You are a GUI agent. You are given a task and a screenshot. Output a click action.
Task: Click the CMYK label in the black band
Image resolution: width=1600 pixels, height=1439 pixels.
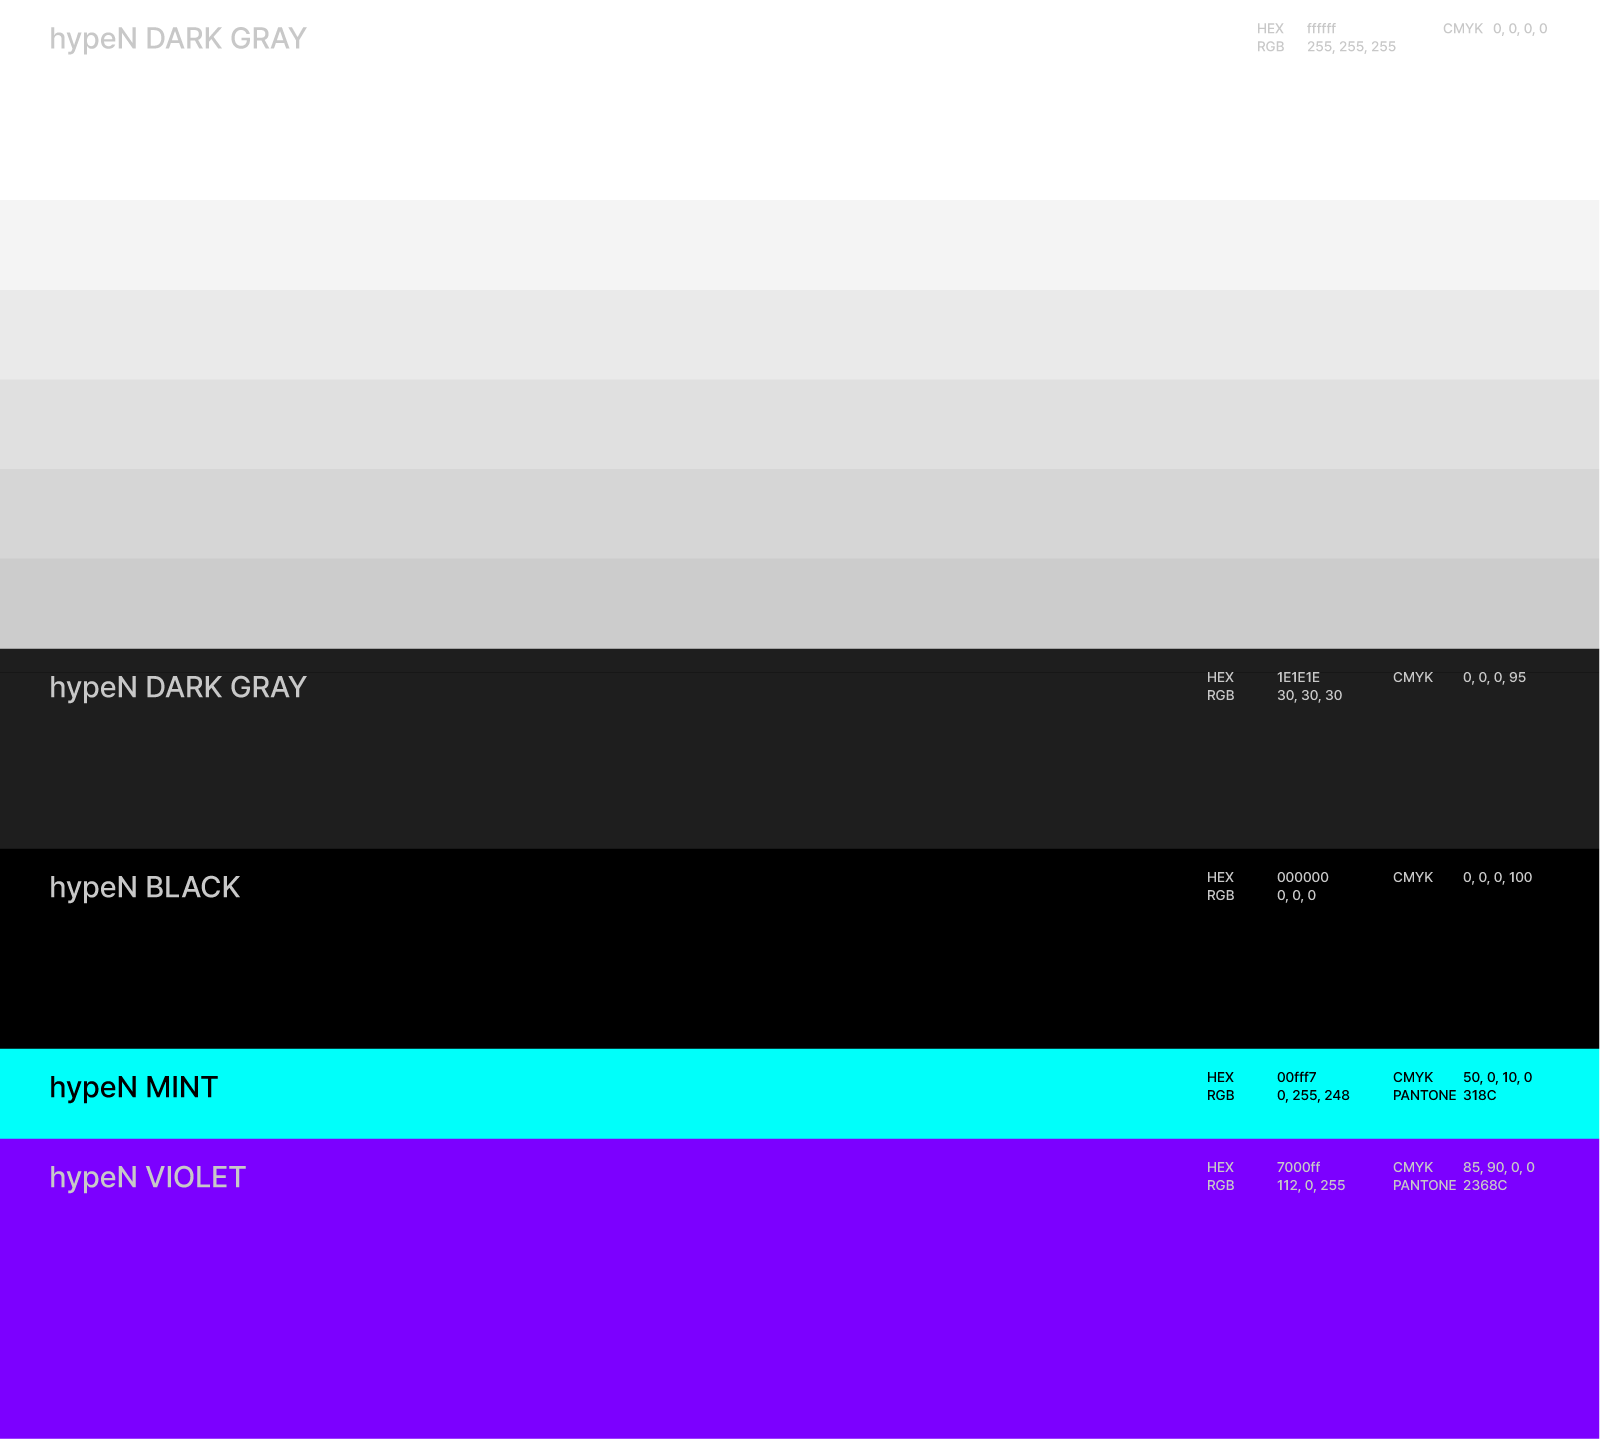1413,878
